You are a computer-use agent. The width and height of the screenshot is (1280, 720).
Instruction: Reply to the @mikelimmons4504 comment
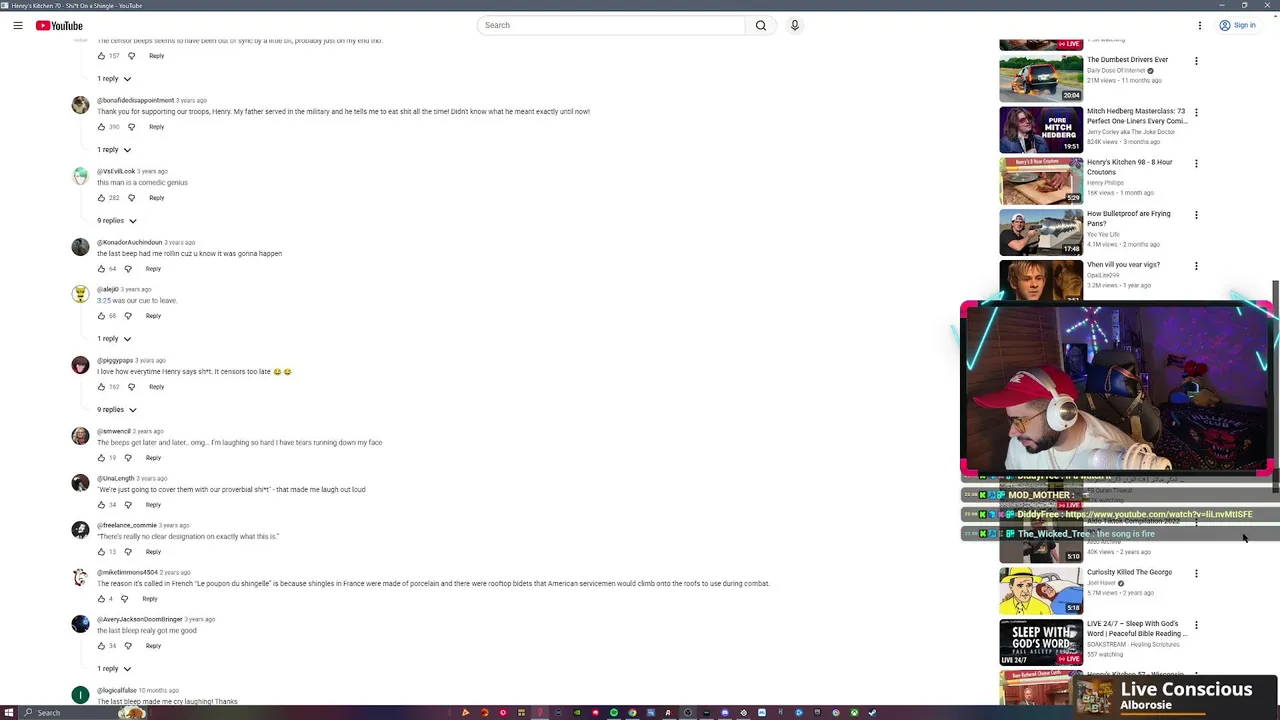tap(150, 599)
